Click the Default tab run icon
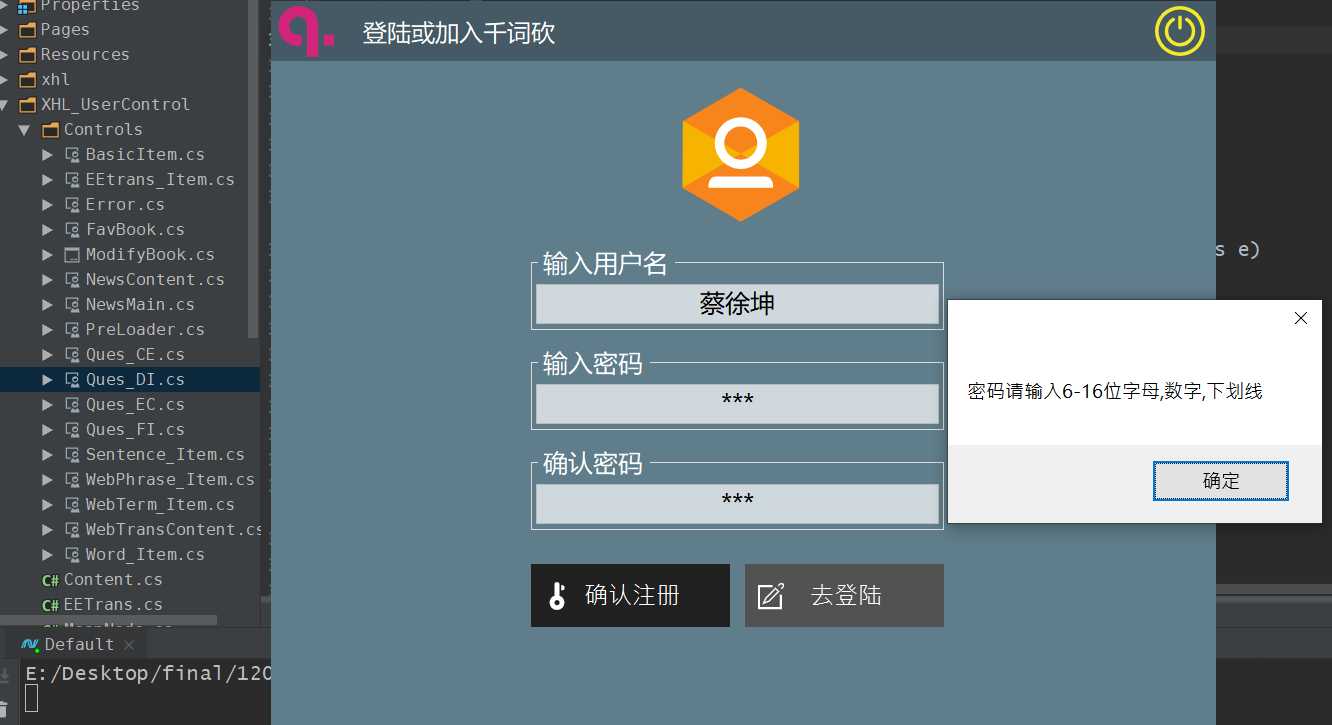Screen dimensions: 1332x725 pos(30,644)
